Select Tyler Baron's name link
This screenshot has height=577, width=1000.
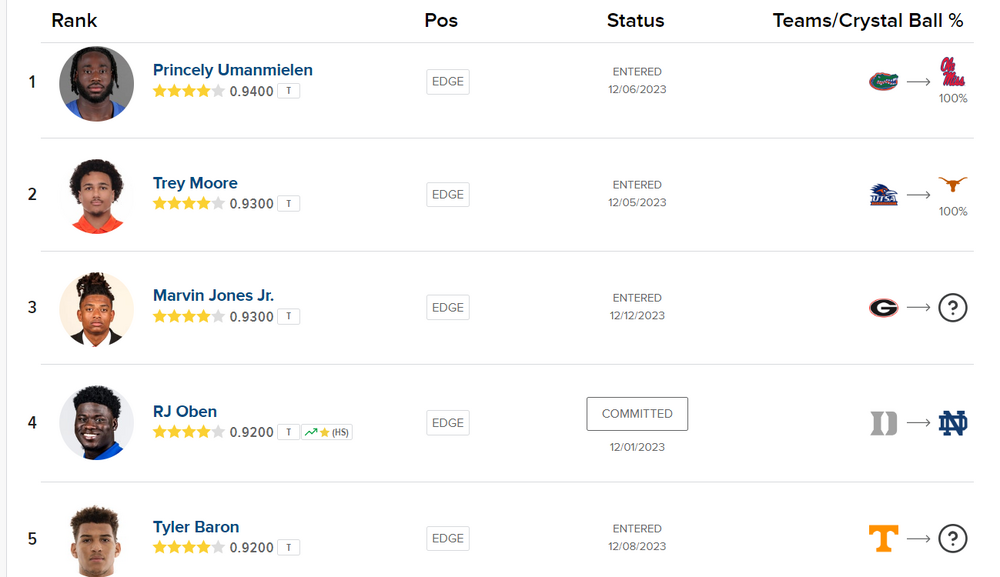tap(196, 527)
